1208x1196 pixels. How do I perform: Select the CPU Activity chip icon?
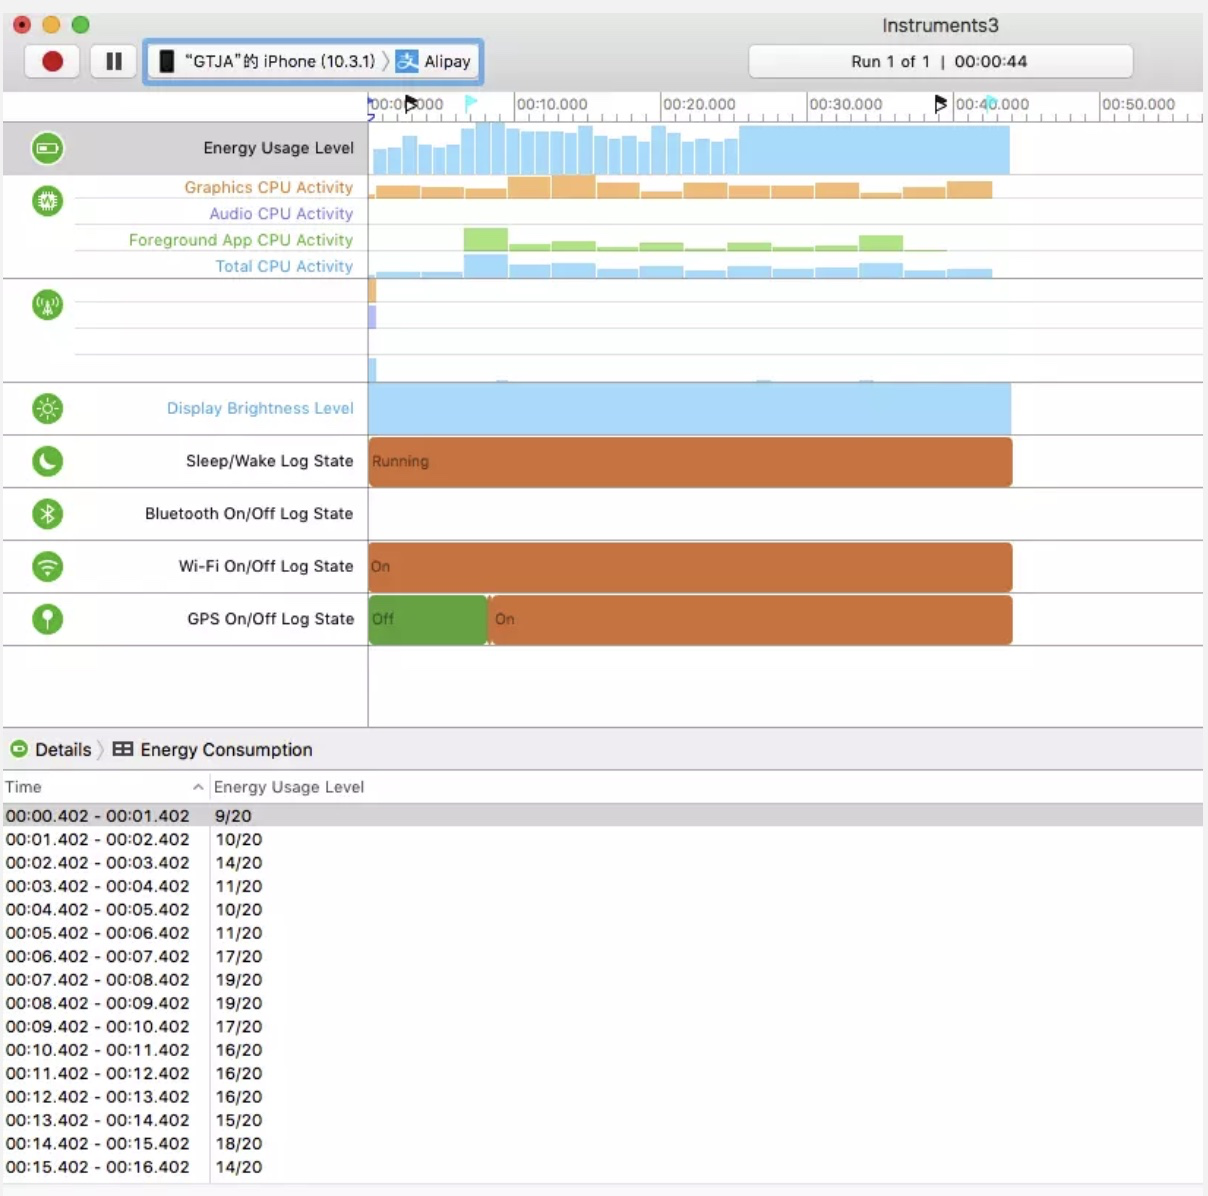(x=47, y=201)
